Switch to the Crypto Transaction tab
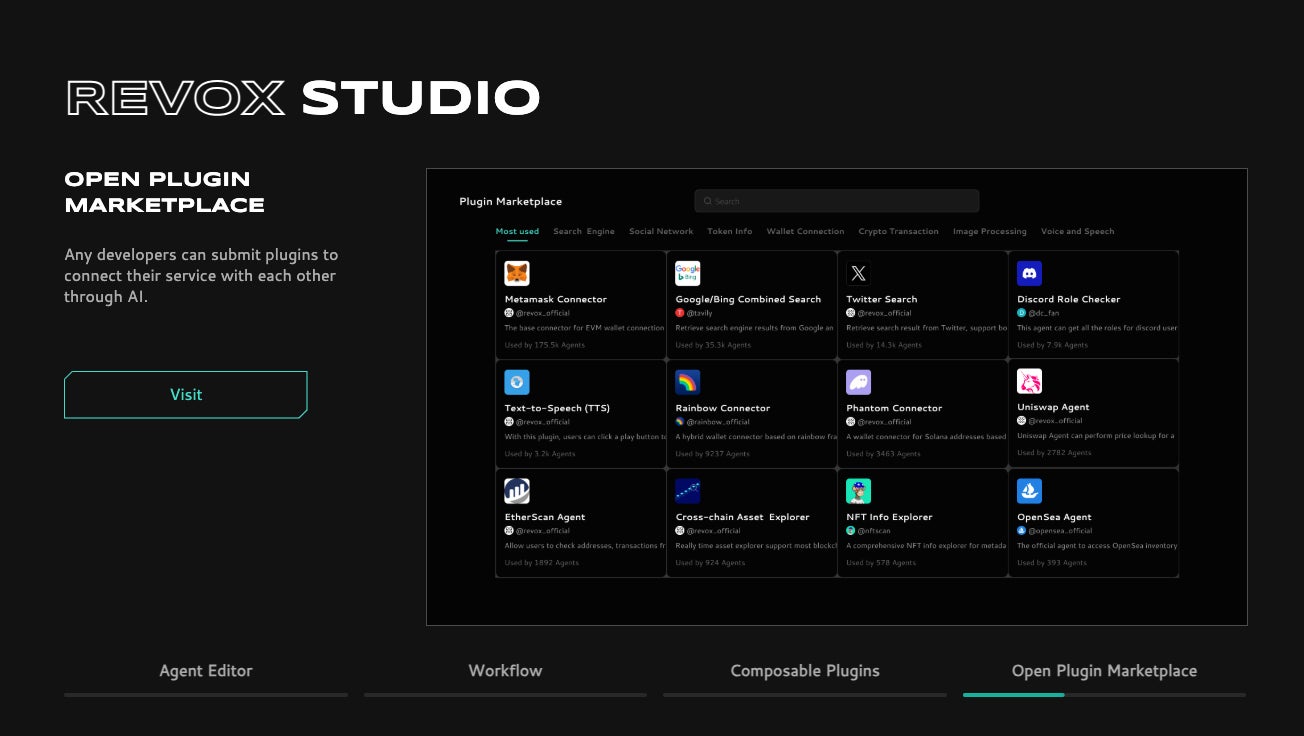The height and width of the screenshot is (736, 1304). pos(898,231)
